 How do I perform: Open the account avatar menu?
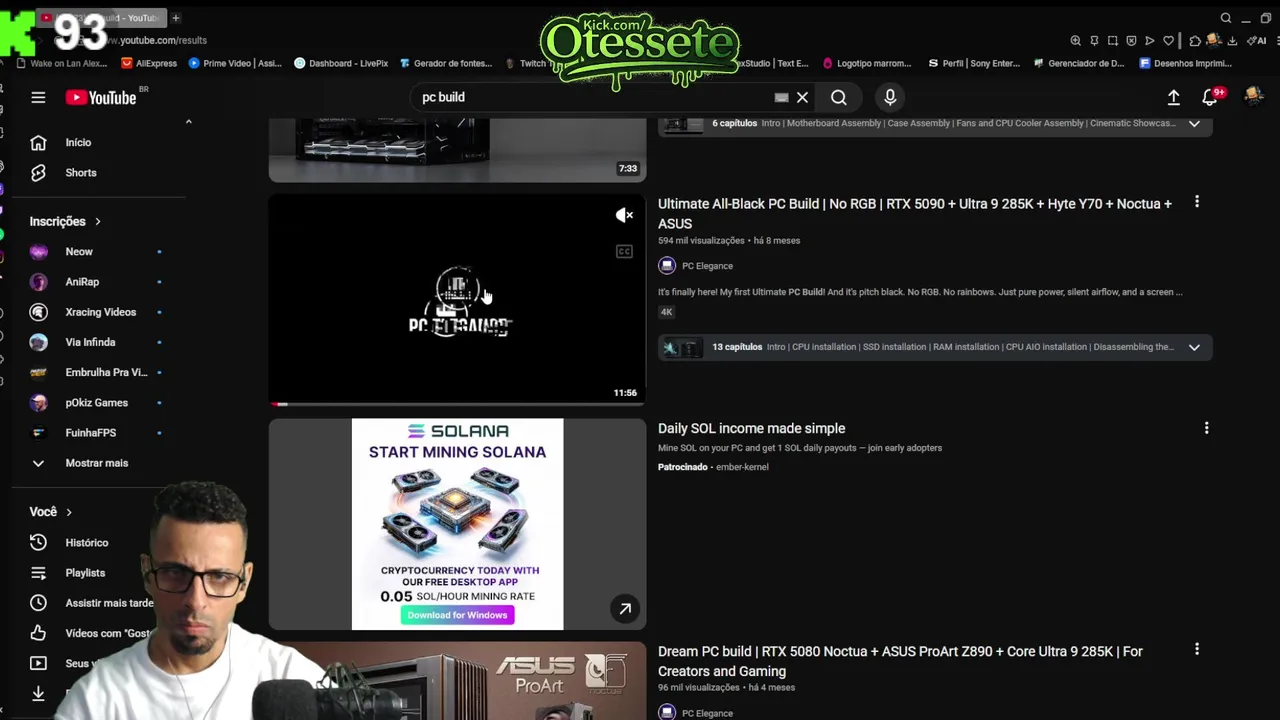click(x=1253, y=96)
